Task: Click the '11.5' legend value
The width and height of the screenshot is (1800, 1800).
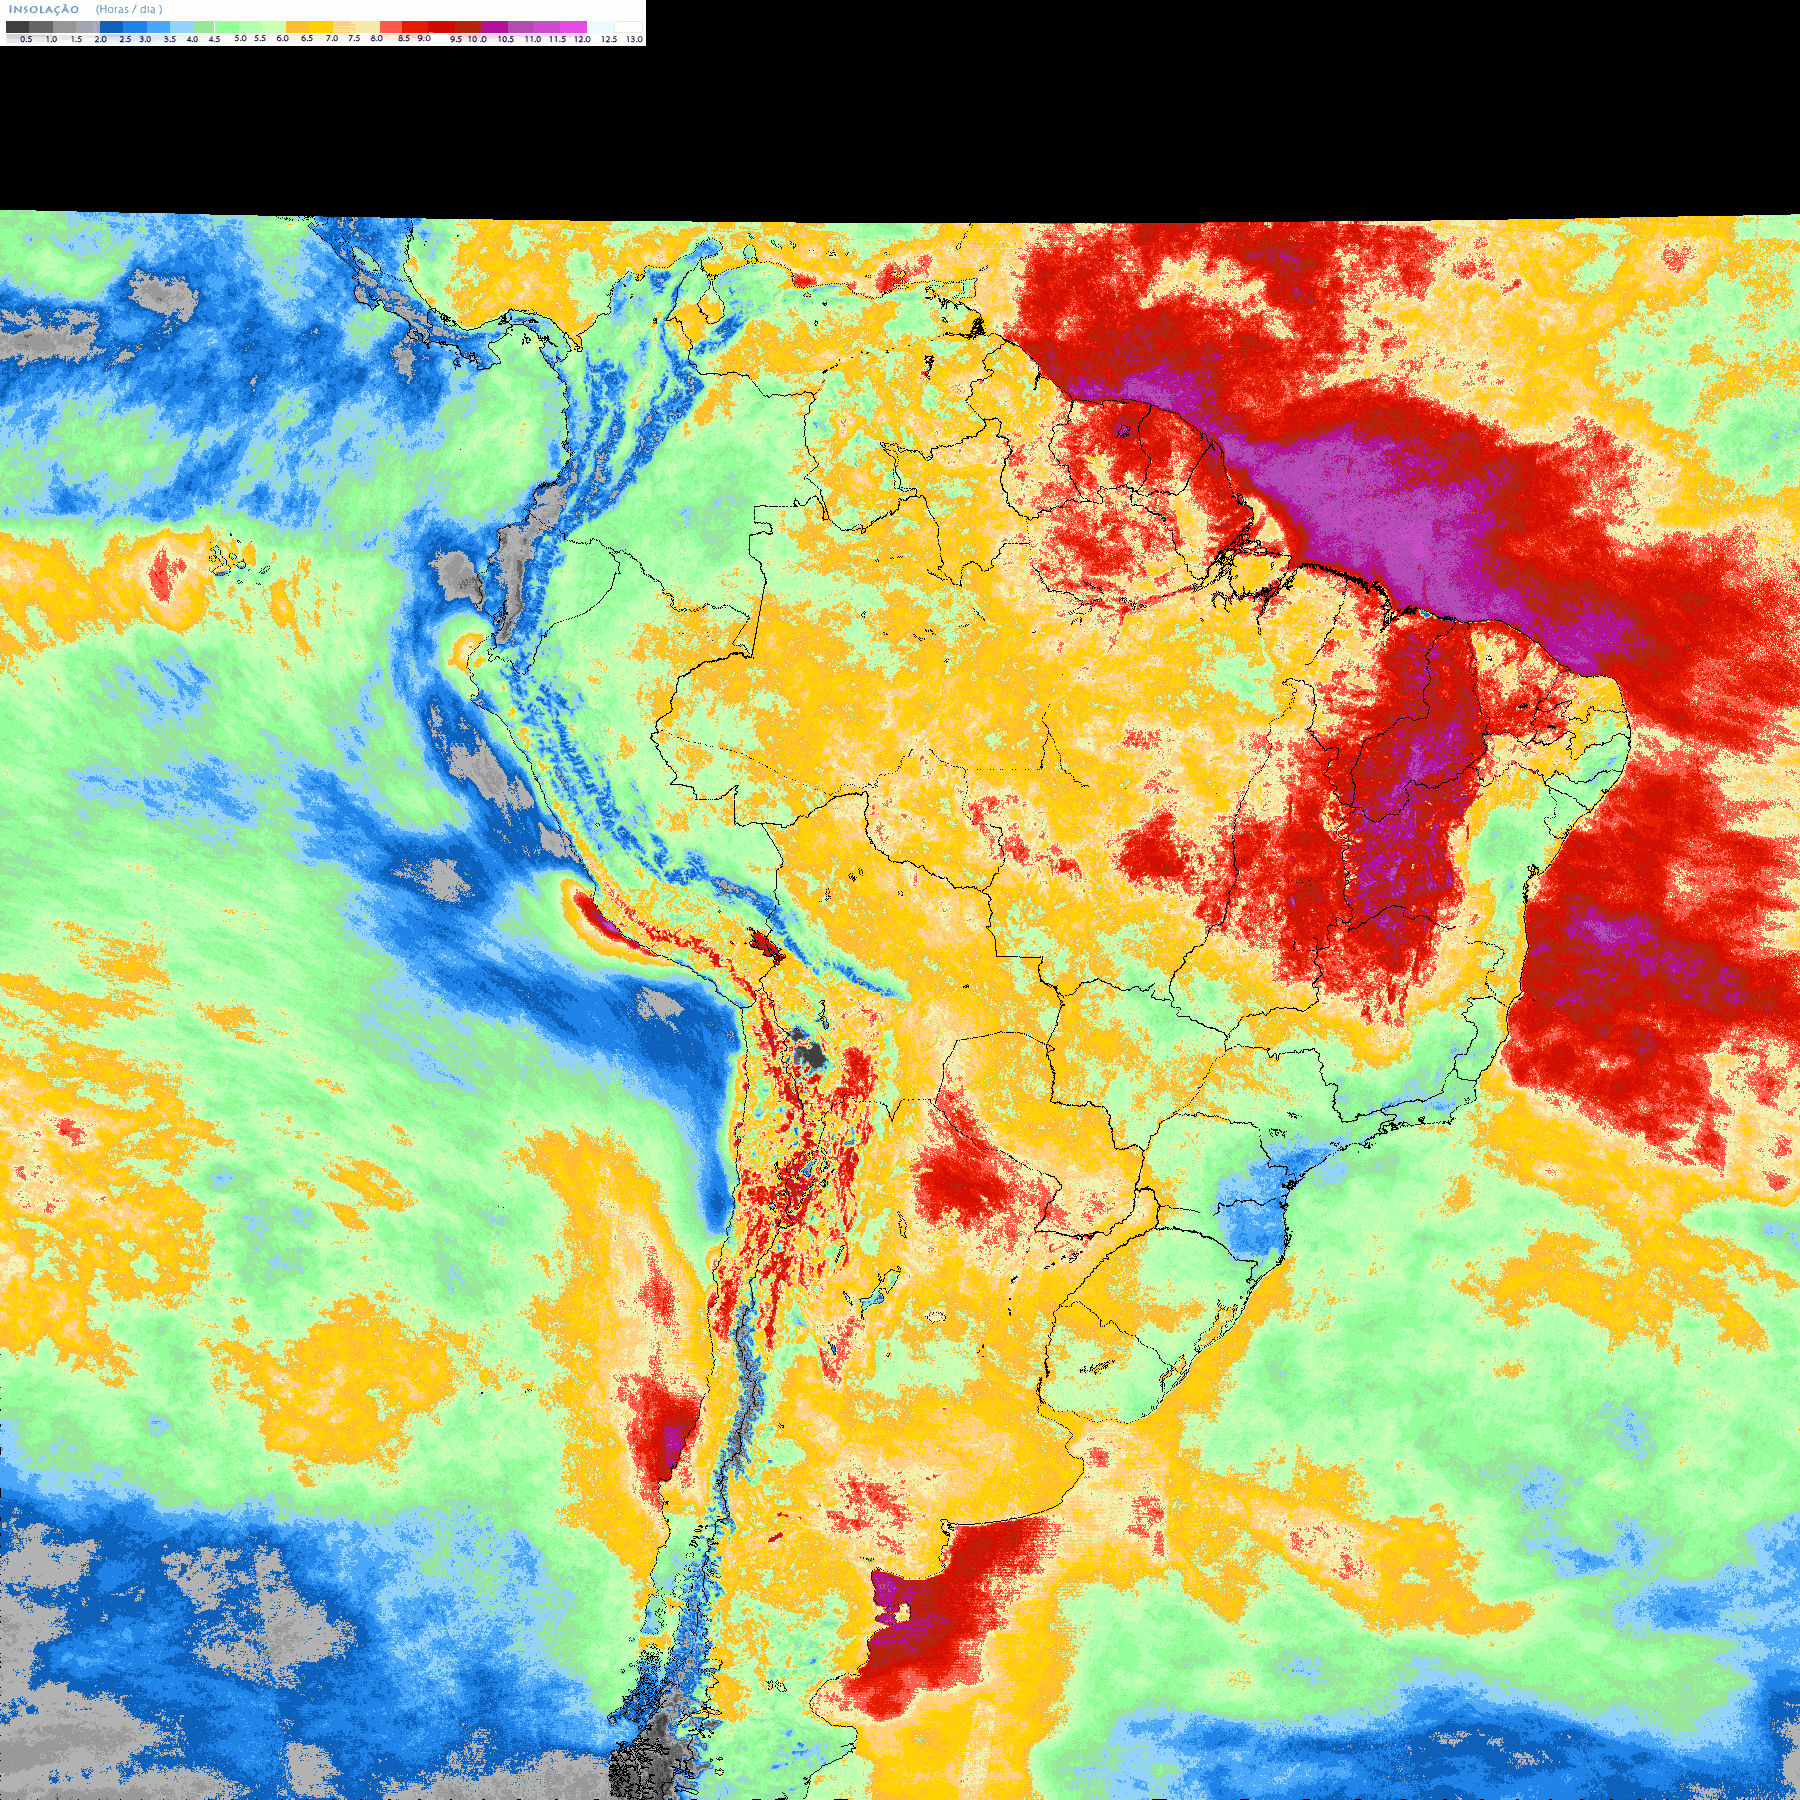Action: tap(557, 39)
